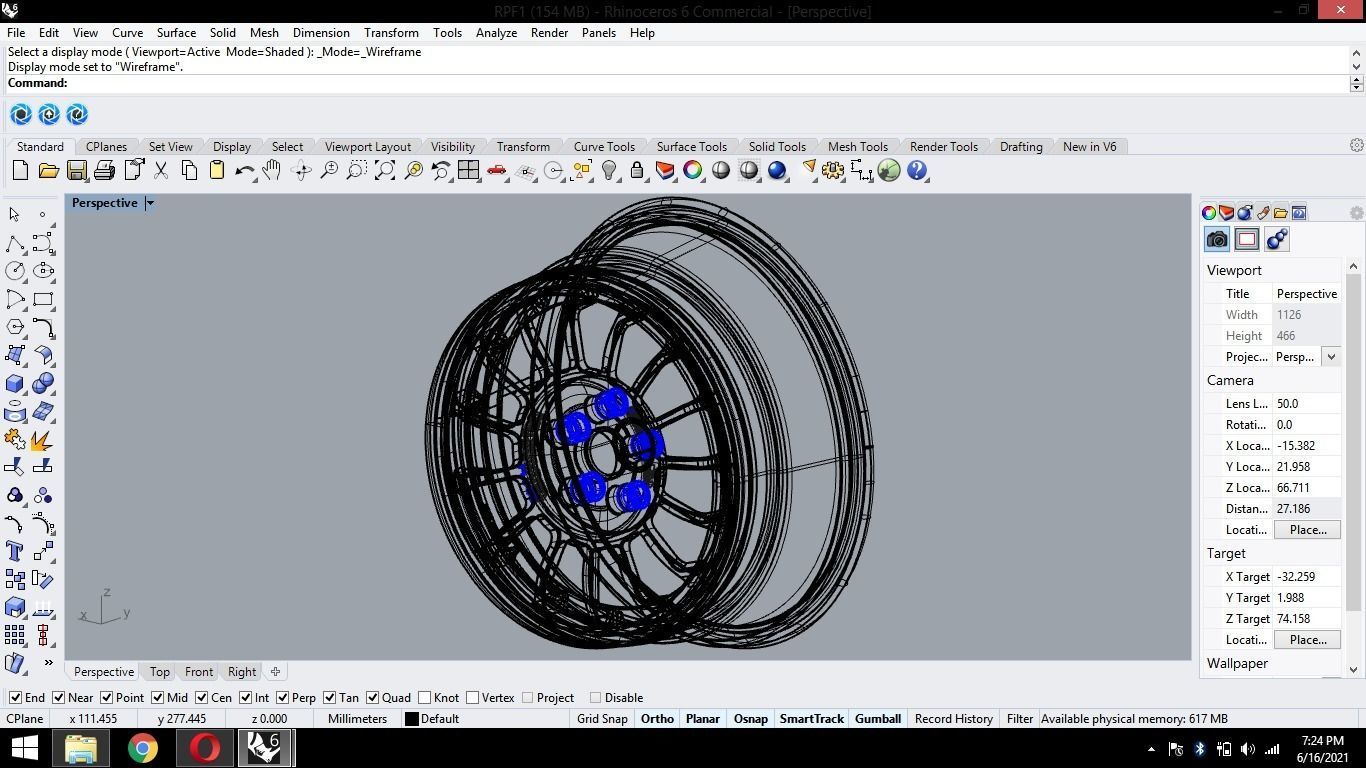Open the Projection dropdown in Viewport panel
The width and height of the screenshot is (1366, 768).
[x=1331, y=357]
